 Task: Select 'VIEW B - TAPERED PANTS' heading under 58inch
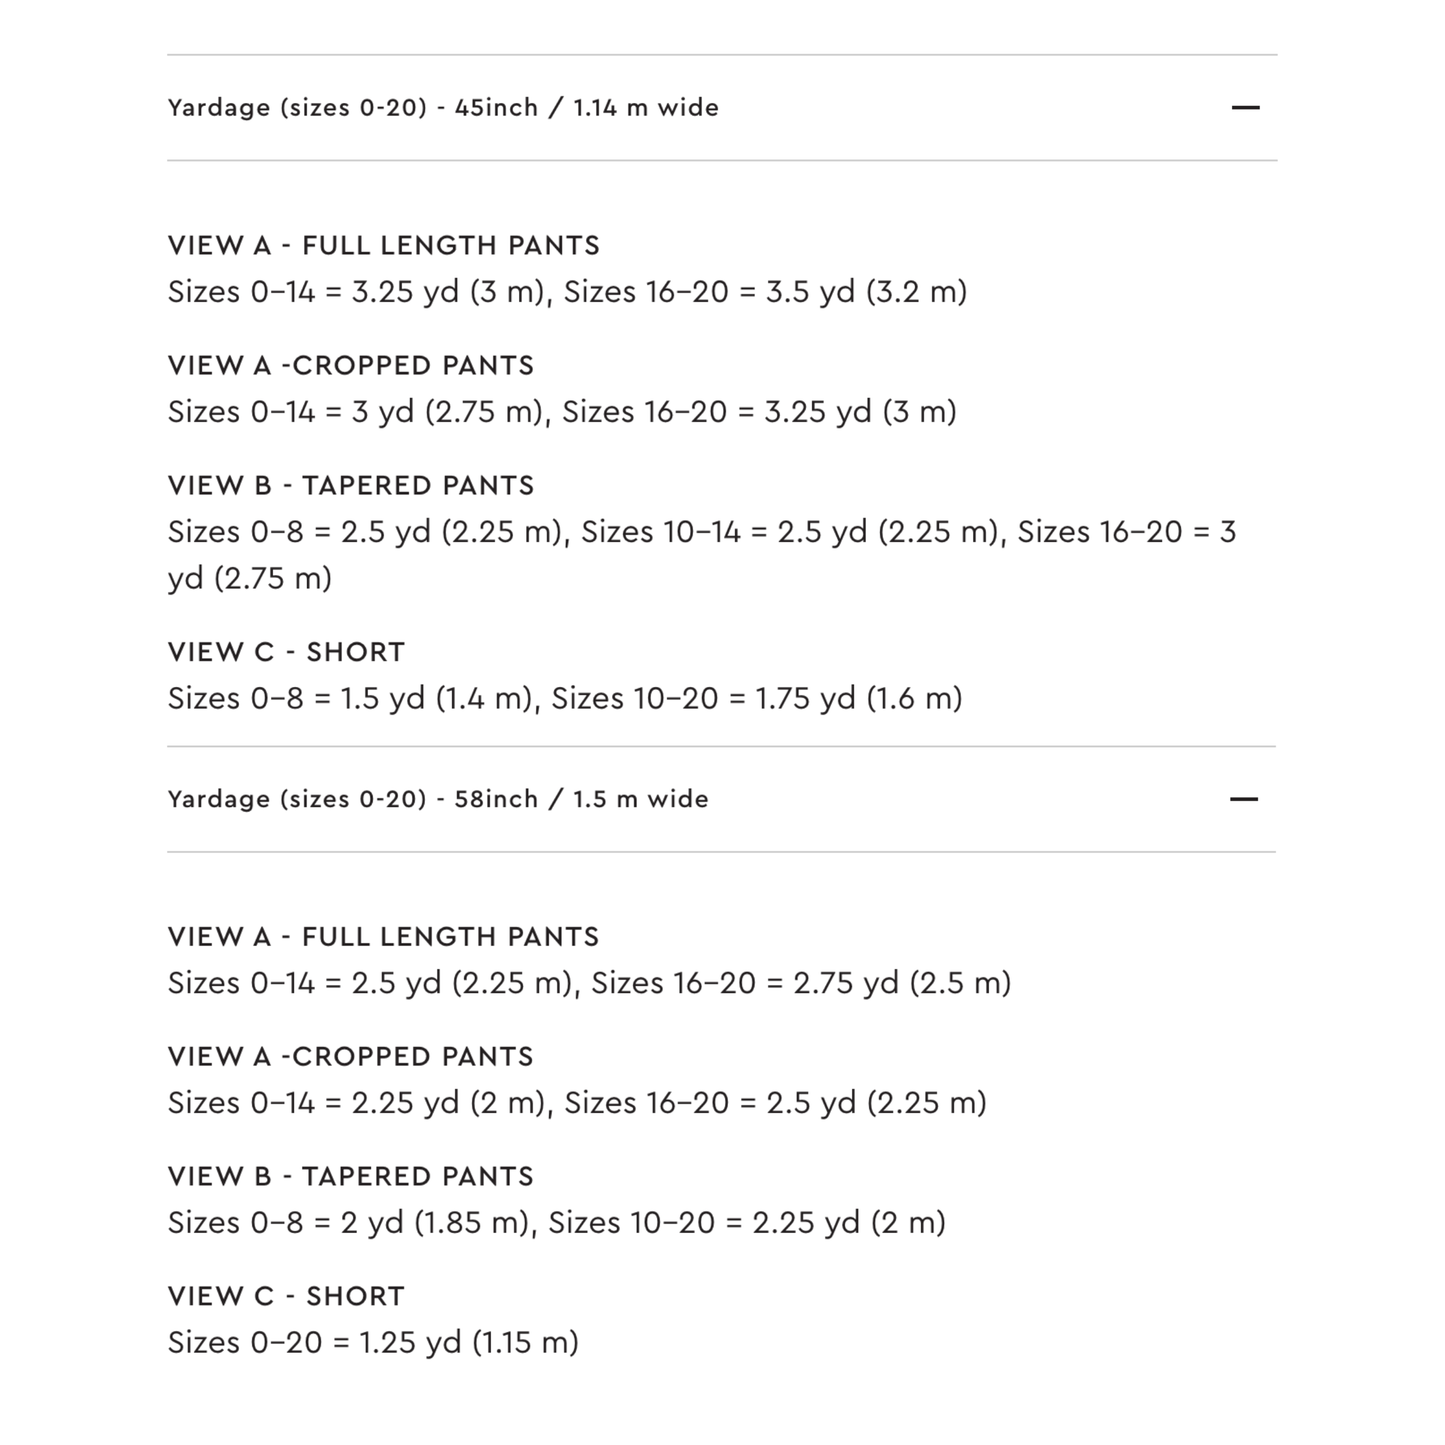coord(351,1177)
